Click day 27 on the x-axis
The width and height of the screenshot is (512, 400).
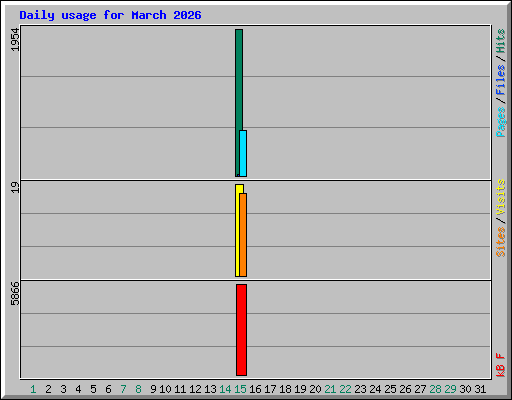420,389
